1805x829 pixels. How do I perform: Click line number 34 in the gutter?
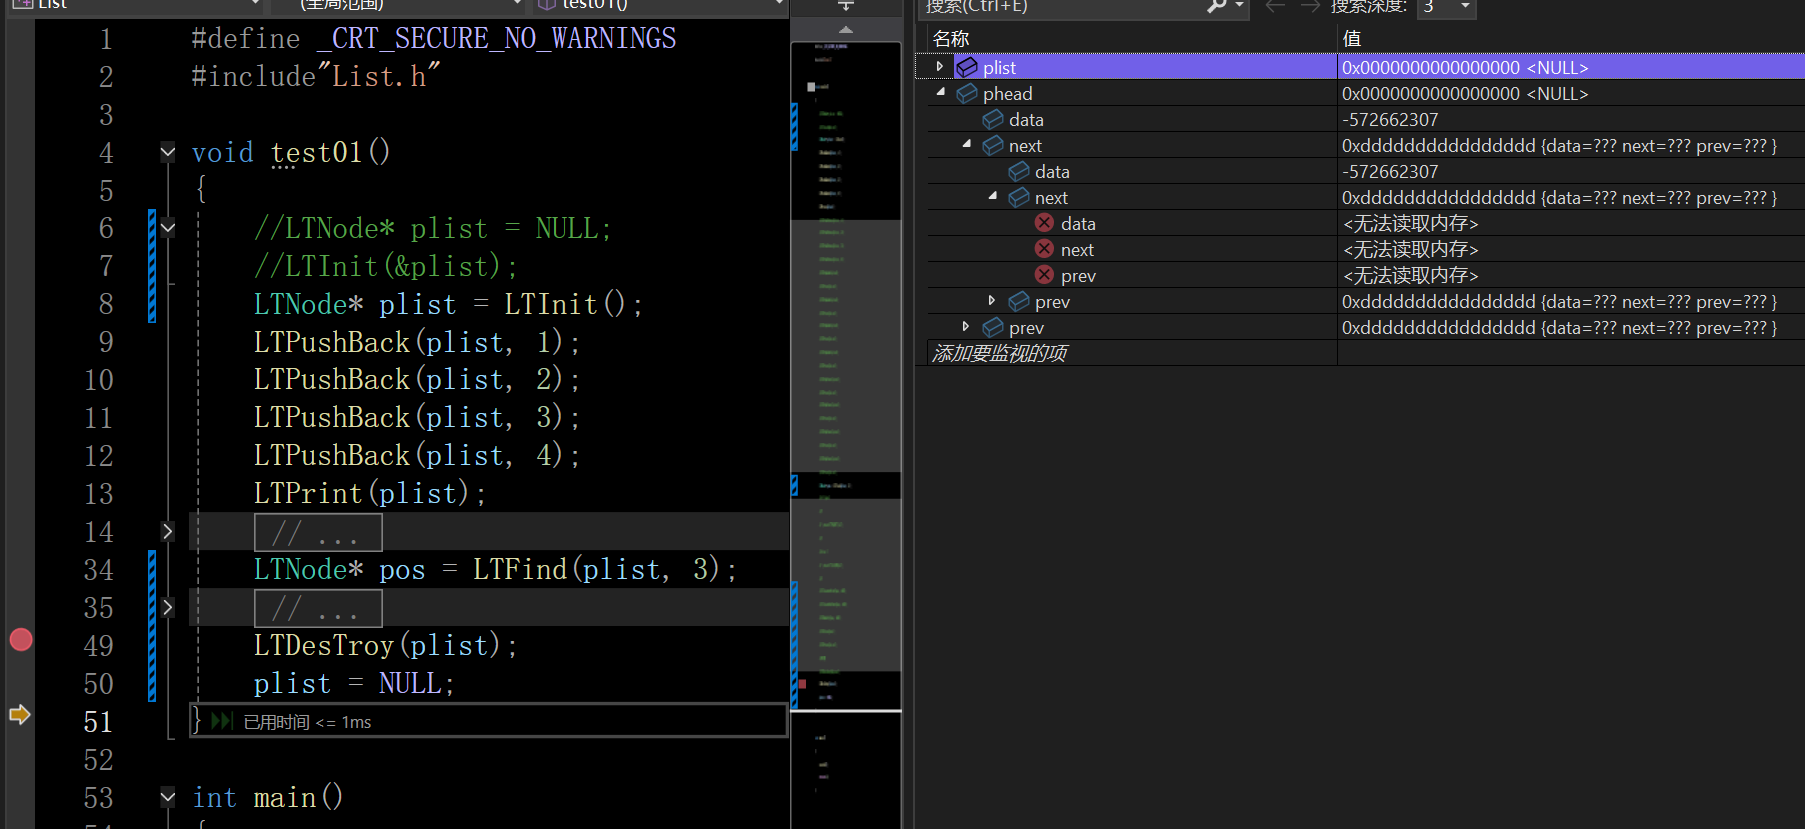98,569
